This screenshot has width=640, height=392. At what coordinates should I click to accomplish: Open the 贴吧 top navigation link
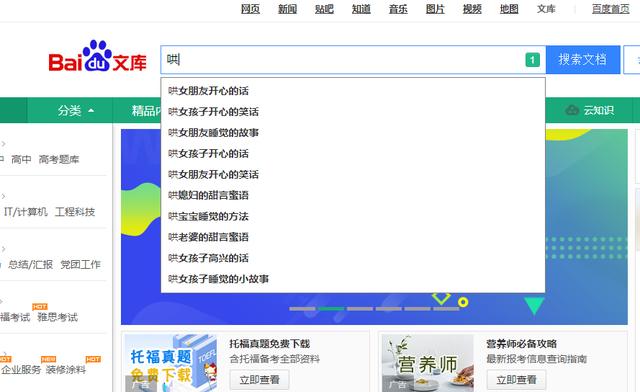coord(324,9)
